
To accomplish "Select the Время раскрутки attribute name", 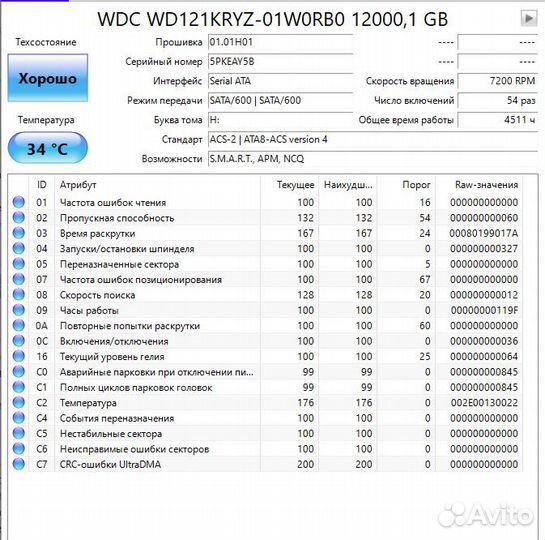I will tap(97, 233).
